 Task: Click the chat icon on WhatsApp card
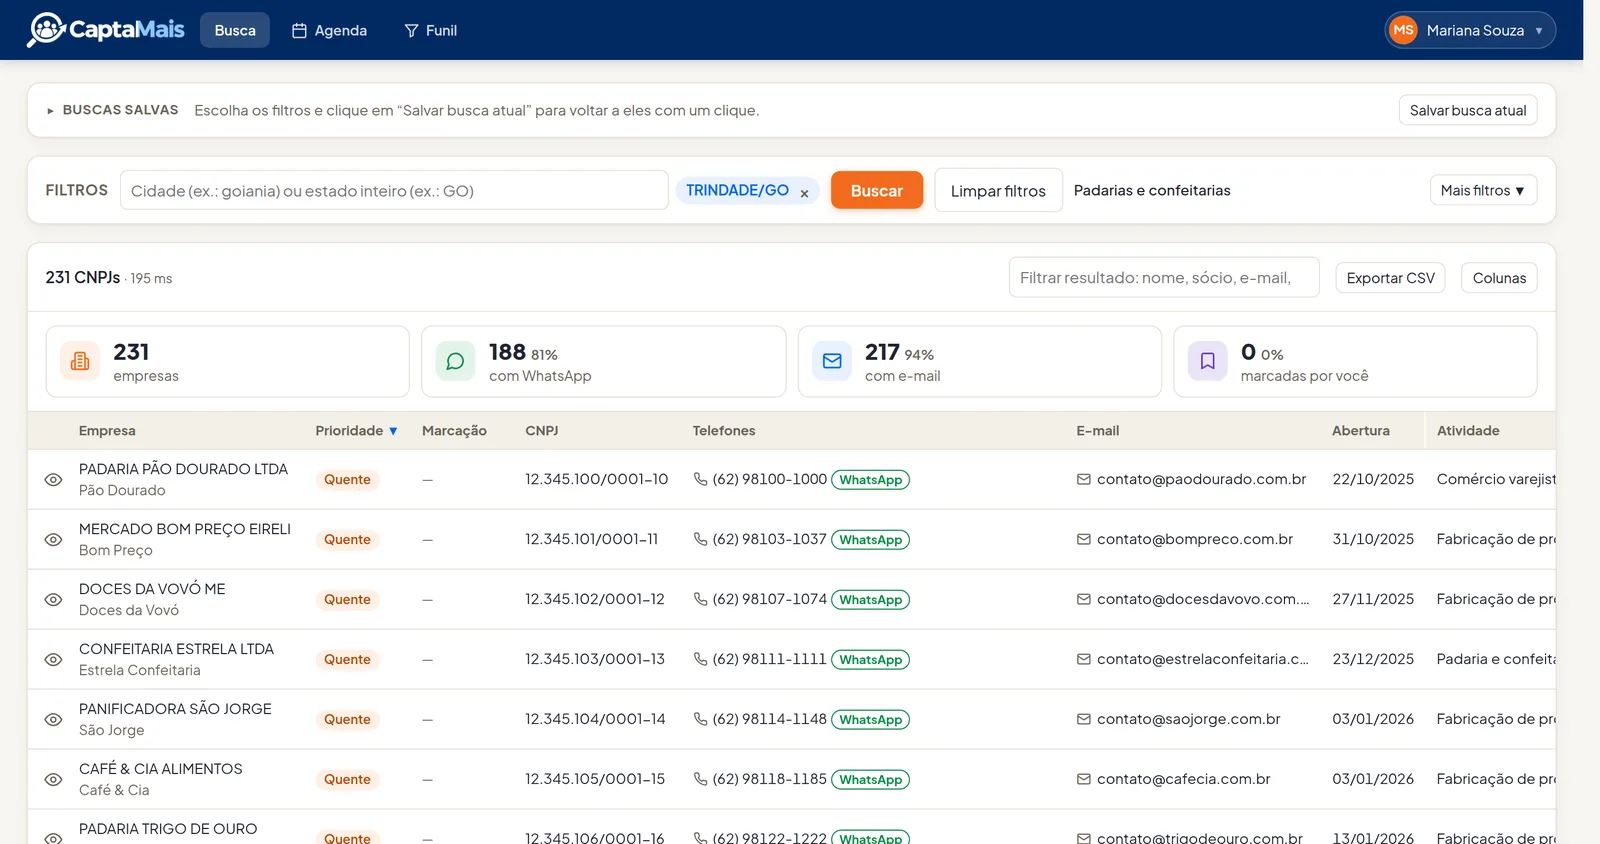[455, 361]
